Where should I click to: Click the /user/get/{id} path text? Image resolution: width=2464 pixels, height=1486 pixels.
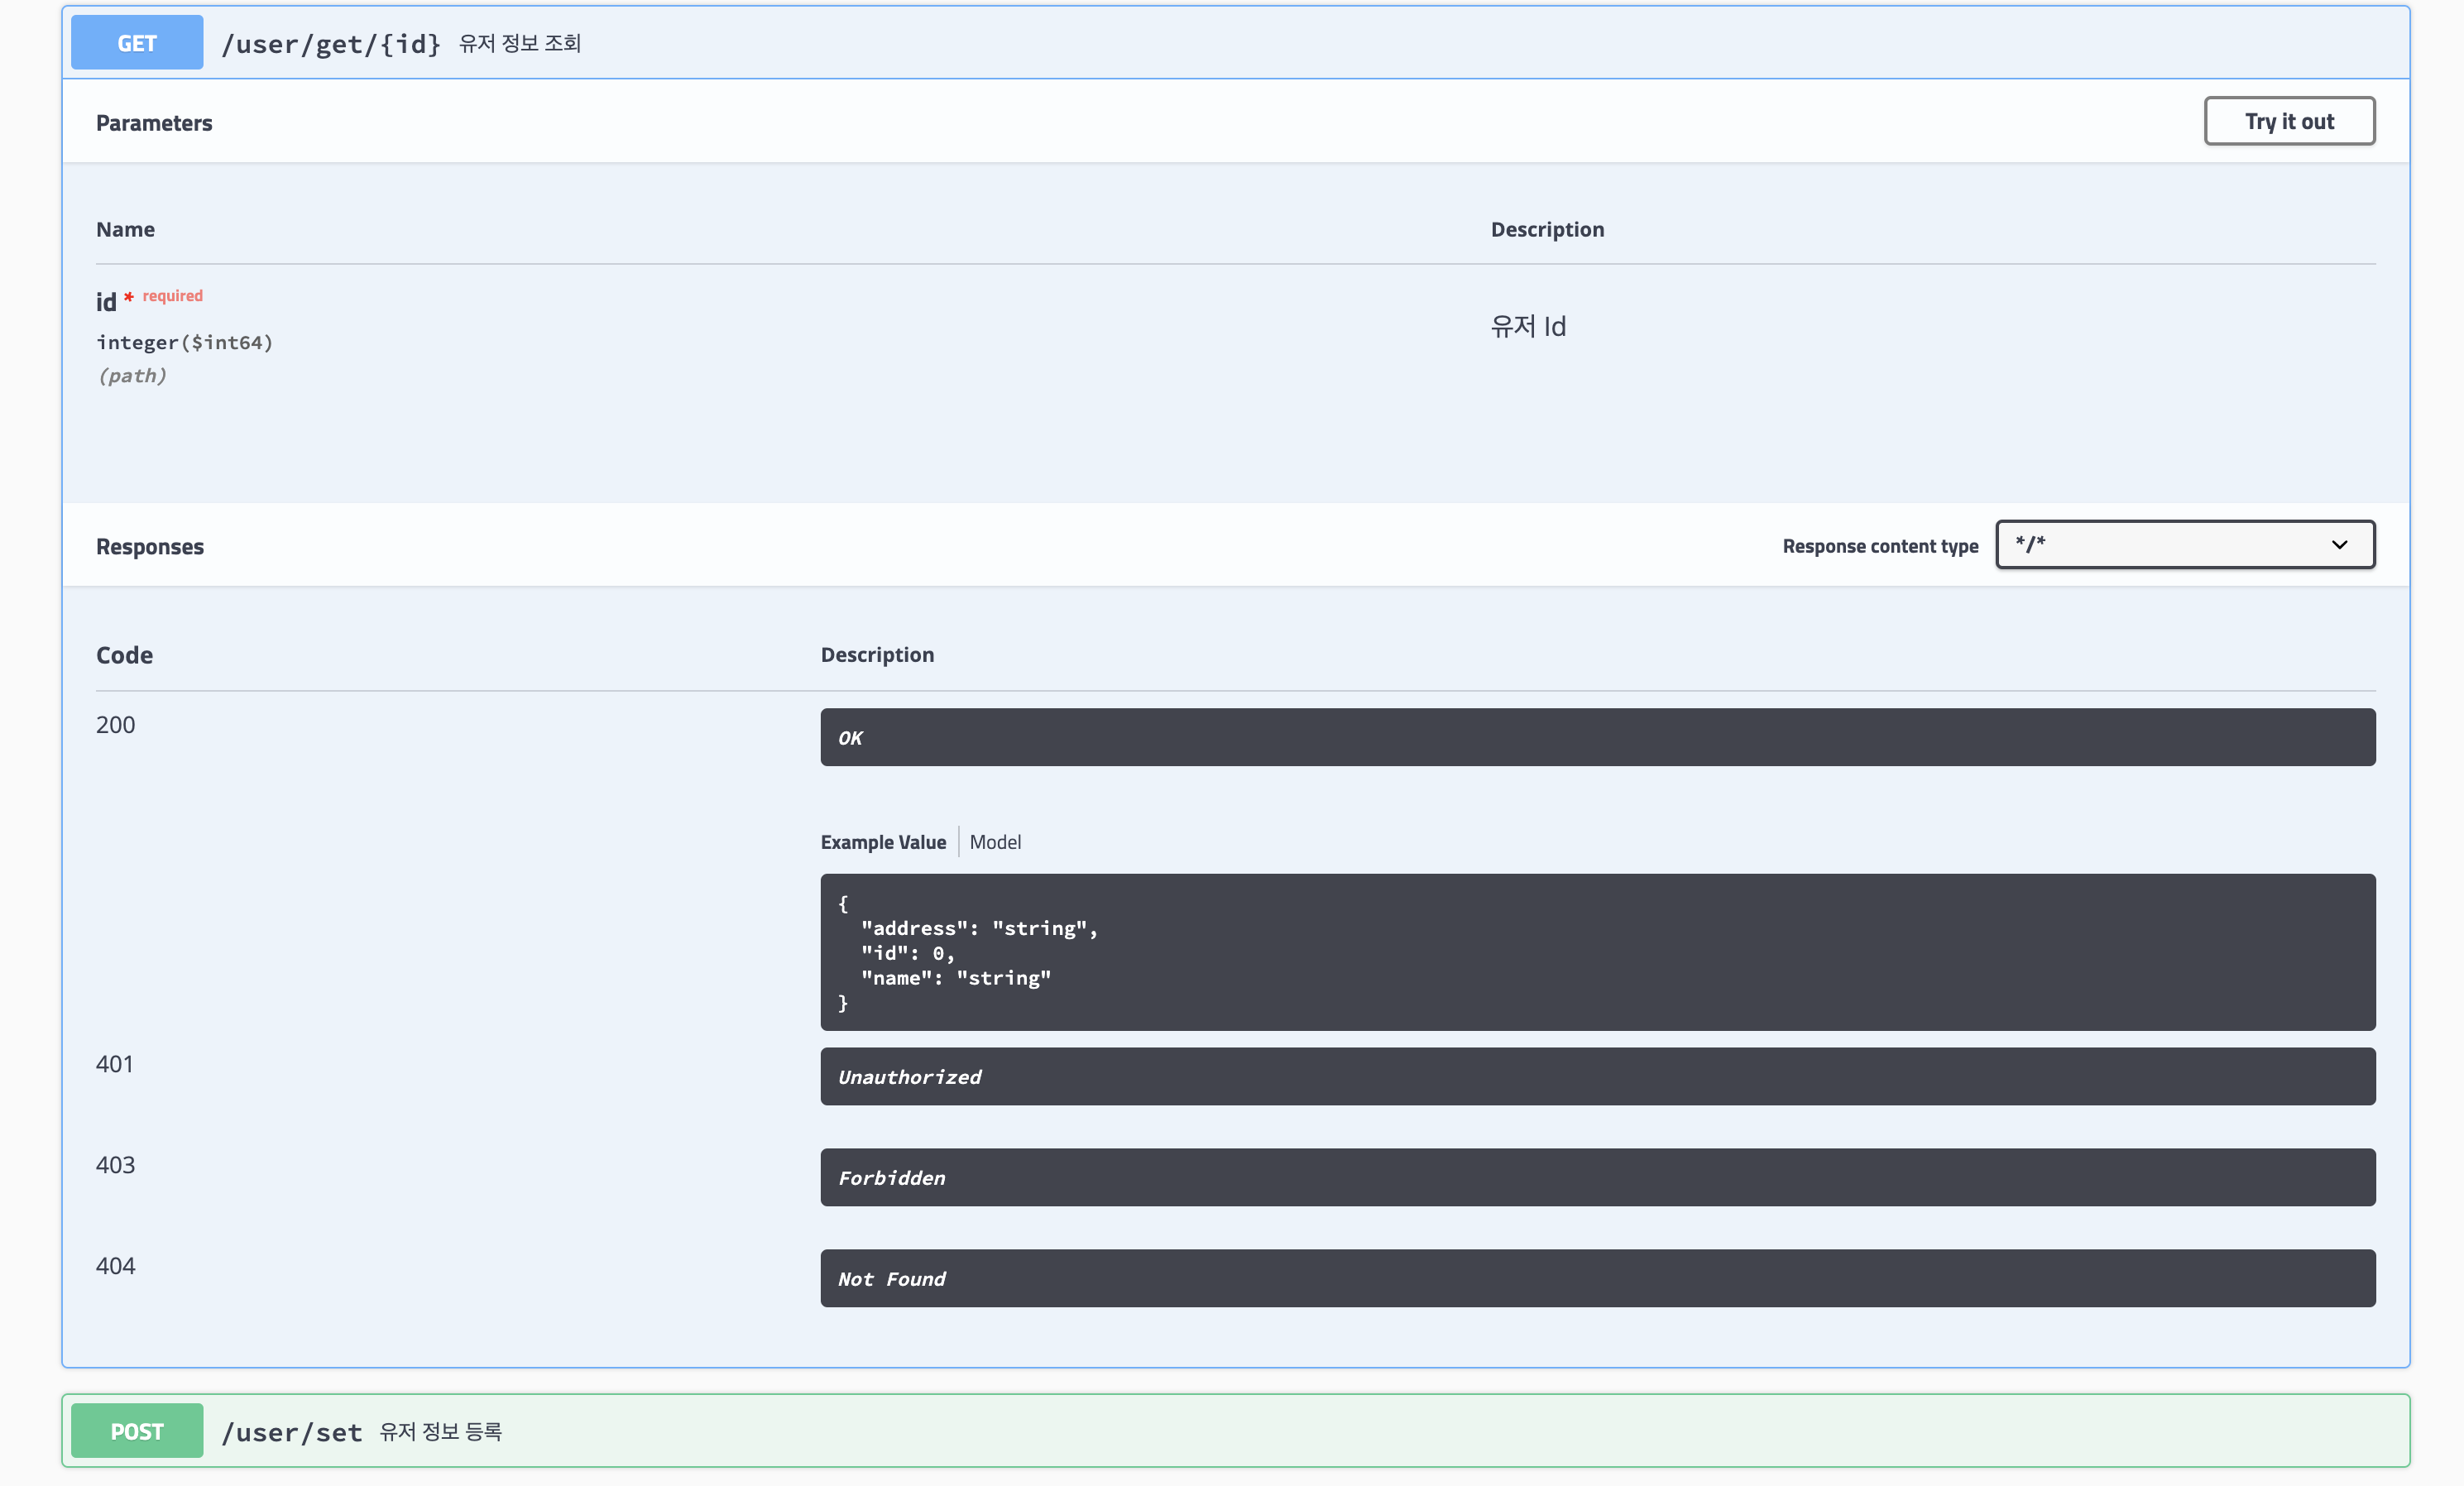(x=331, y=44)
